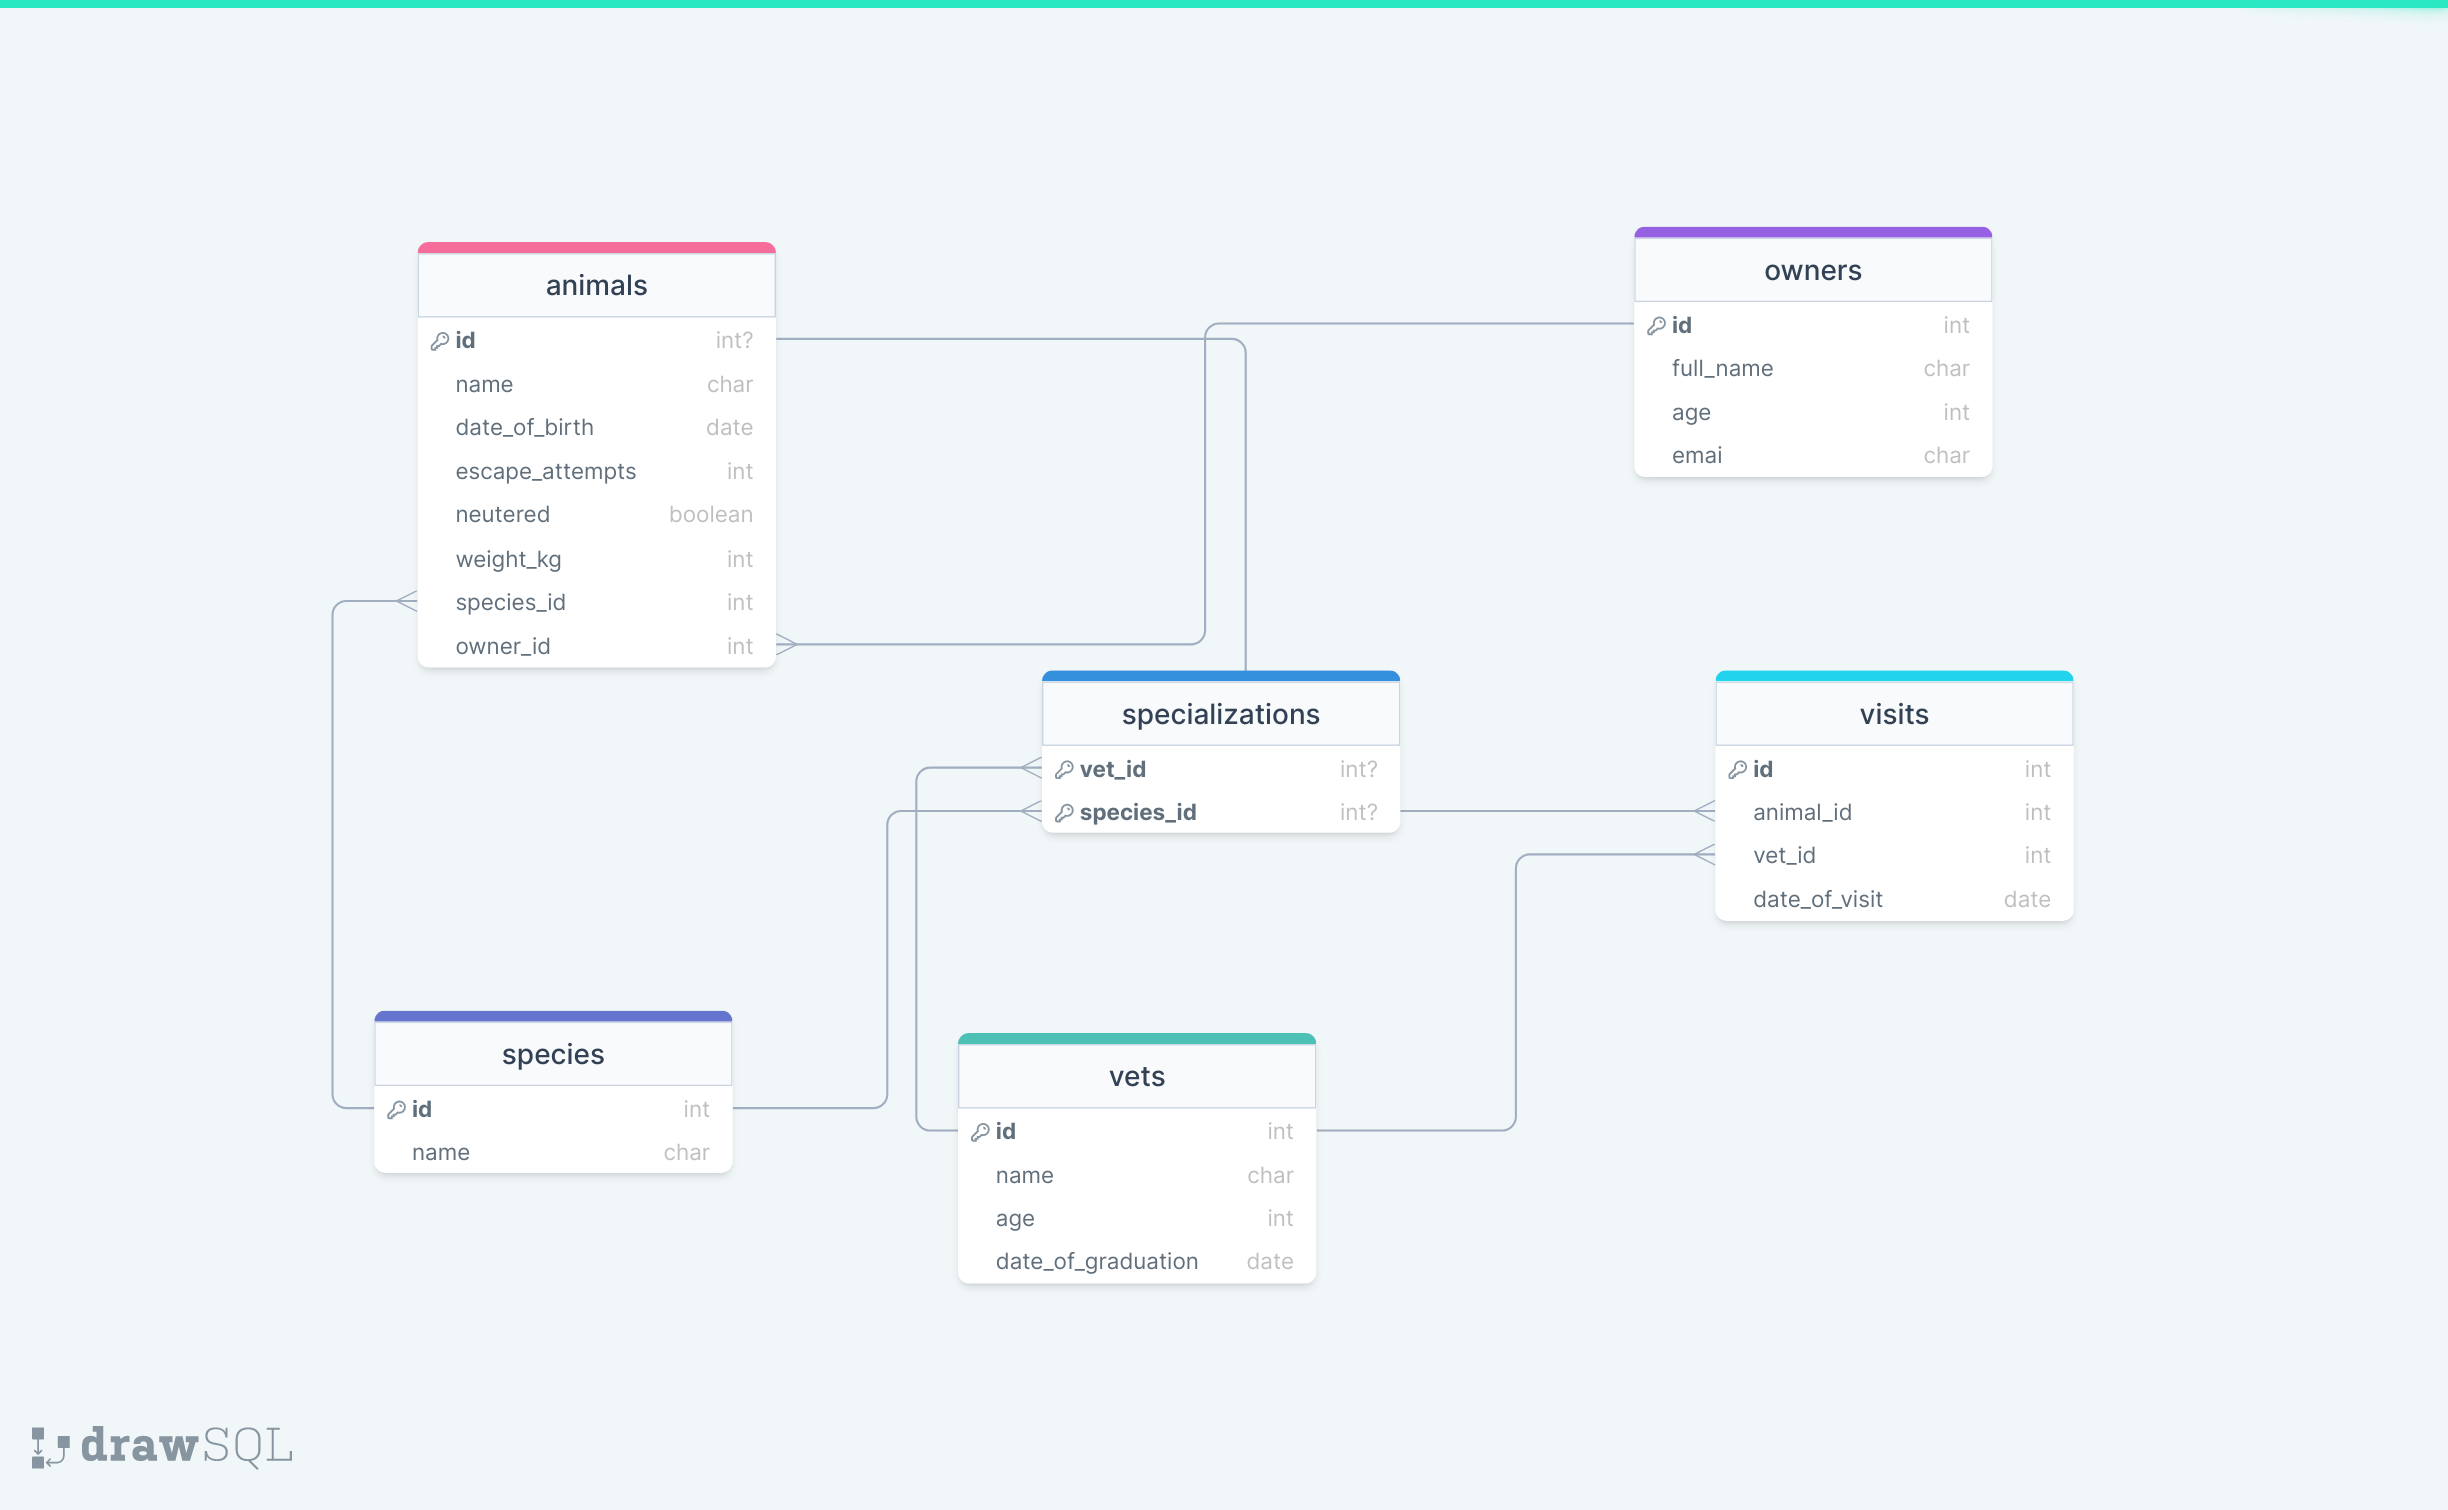
Task: Click the key icon in visits table
Action: point(1737,770)
